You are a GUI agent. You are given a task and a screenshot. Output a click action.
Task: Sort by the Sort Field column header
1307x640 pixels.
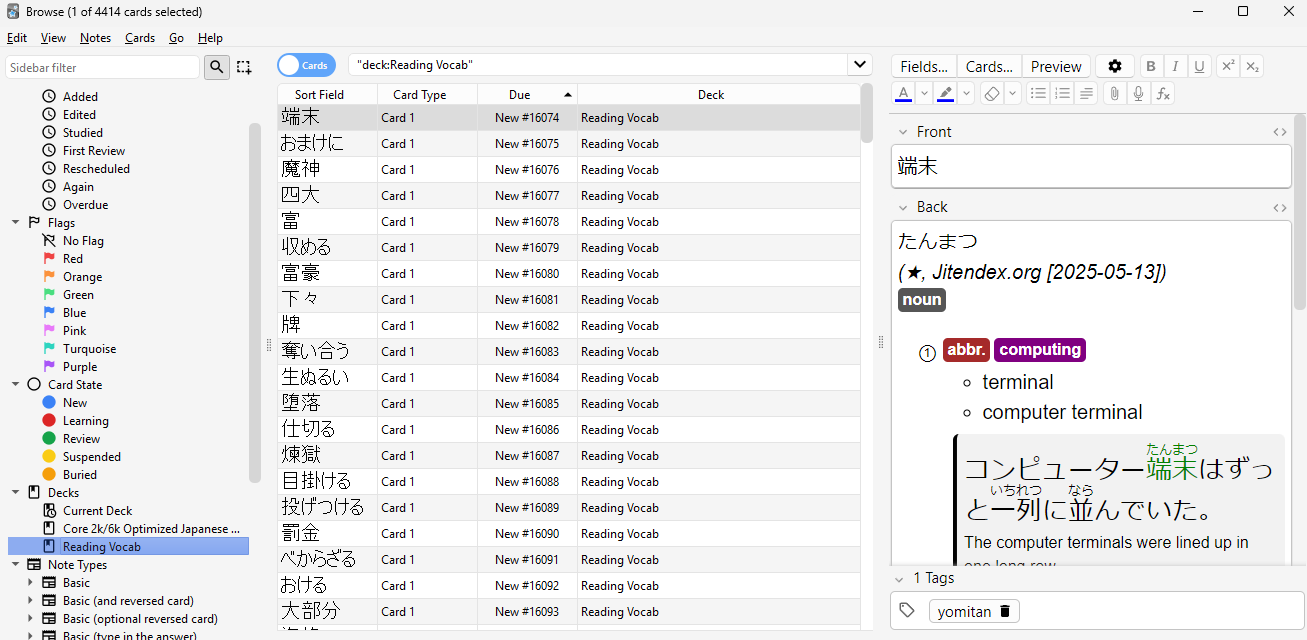(x=327, y=95)
